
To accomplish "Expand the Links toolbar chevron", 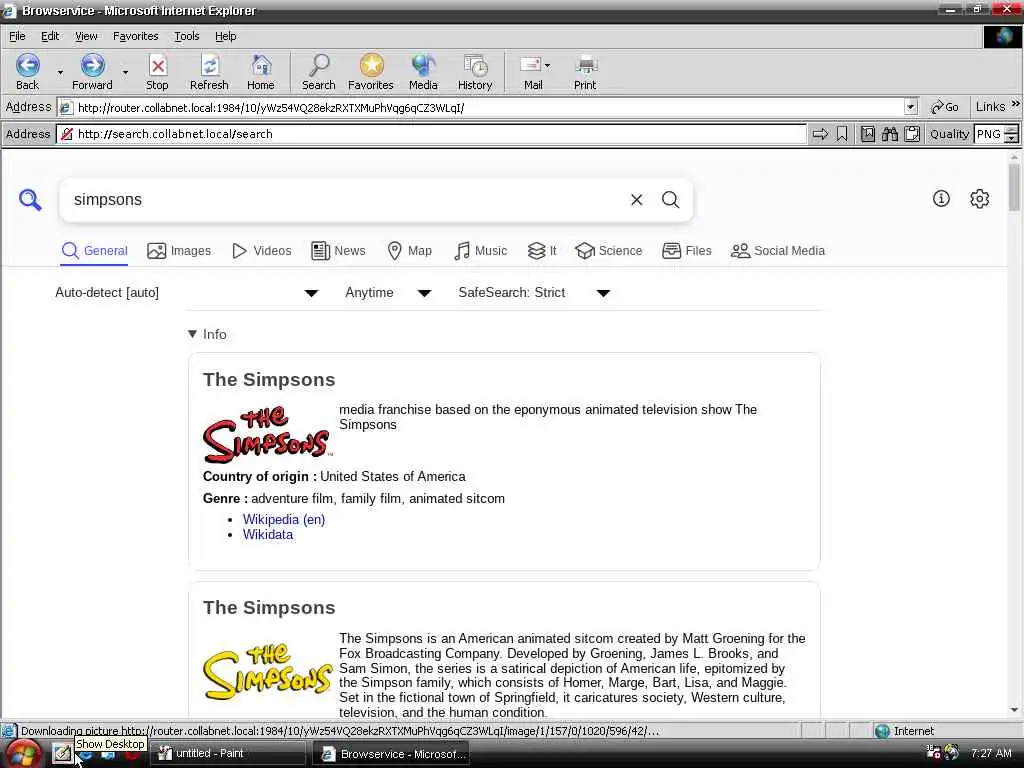I will [x=1016, y=104].
